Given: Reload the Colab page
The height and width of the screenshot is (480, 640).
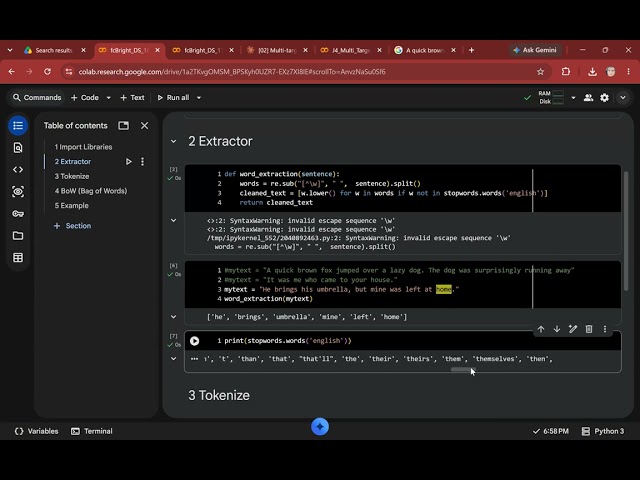Looking at the screenshot, I should (x=47, y=72).
